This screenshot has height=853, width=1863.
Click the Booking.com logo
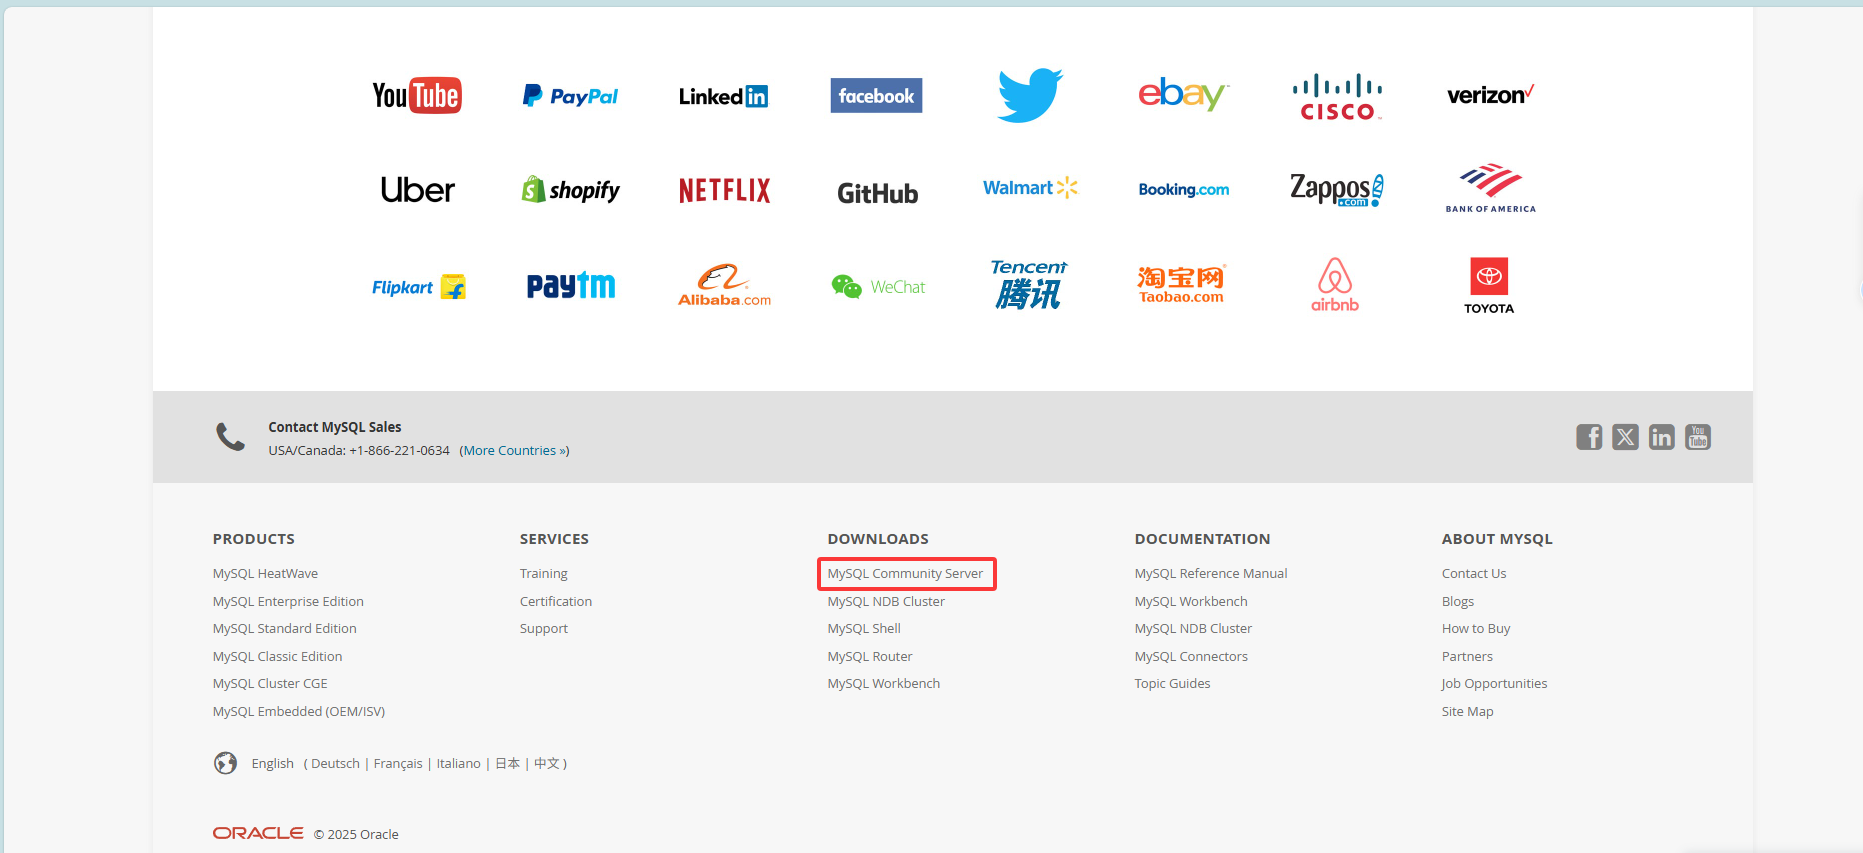click(x=1184, y=189)
